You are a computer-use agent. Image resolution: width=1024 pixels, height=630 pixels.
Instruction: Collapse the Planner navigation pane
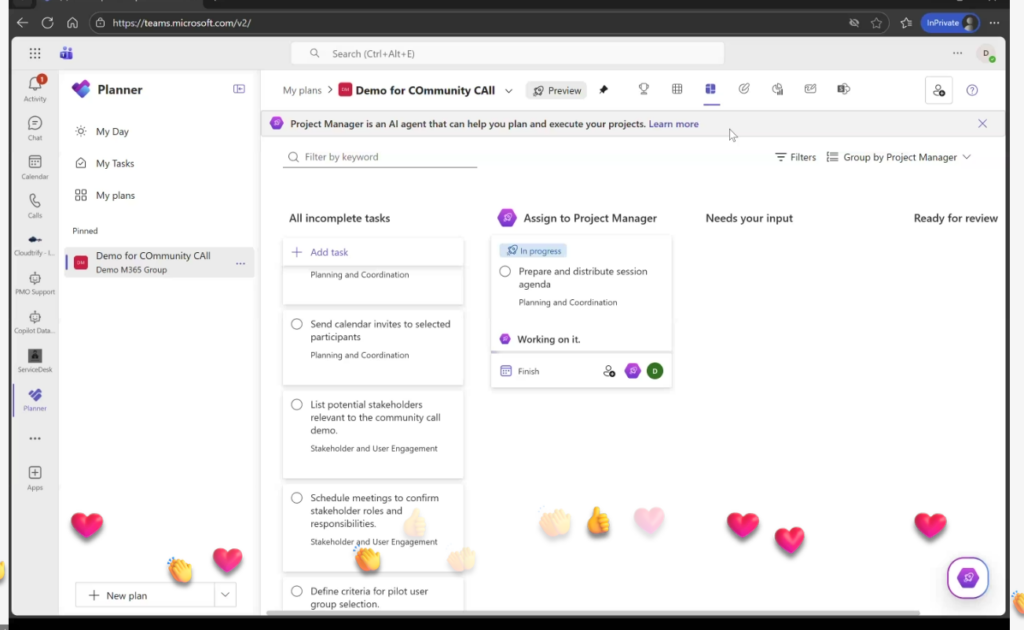pyautogui.click(x=239, y=89)
